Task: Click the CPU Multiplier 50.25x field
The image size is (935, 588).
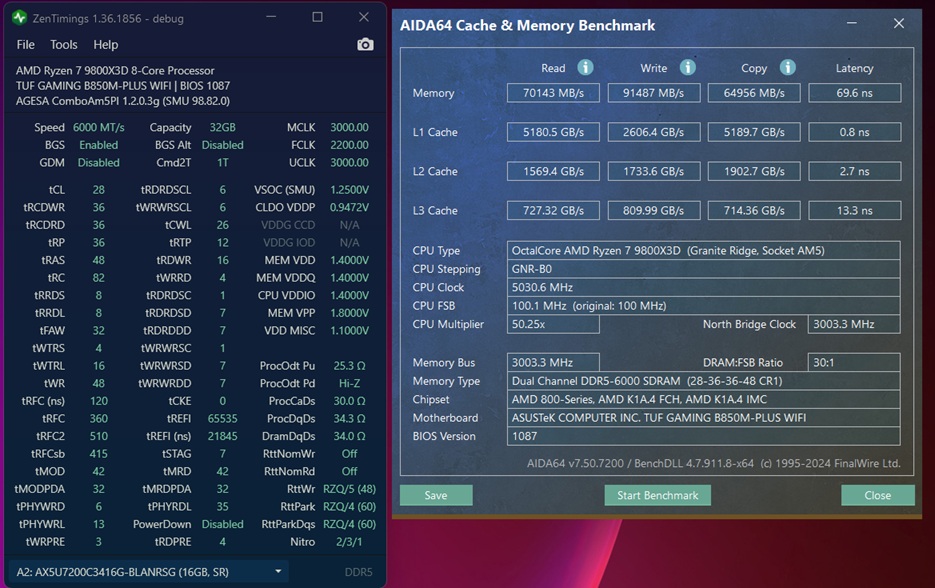Action: [553, 324]
